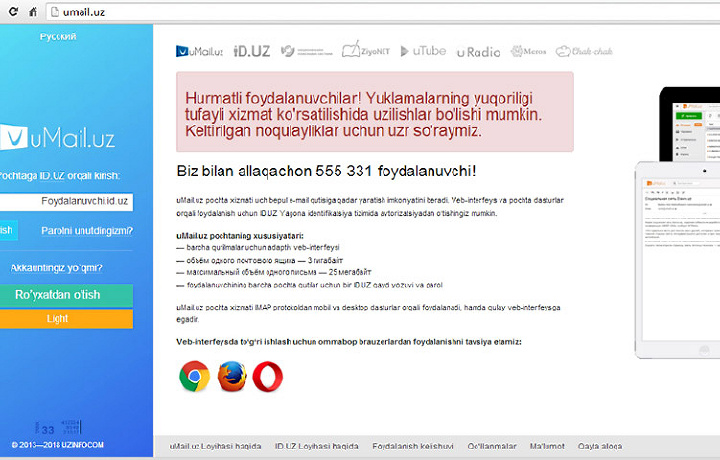Image resolution: width=720 pixels, height=460 pixels.
Task: Open the Meros service logo
Action: point(529,51)
